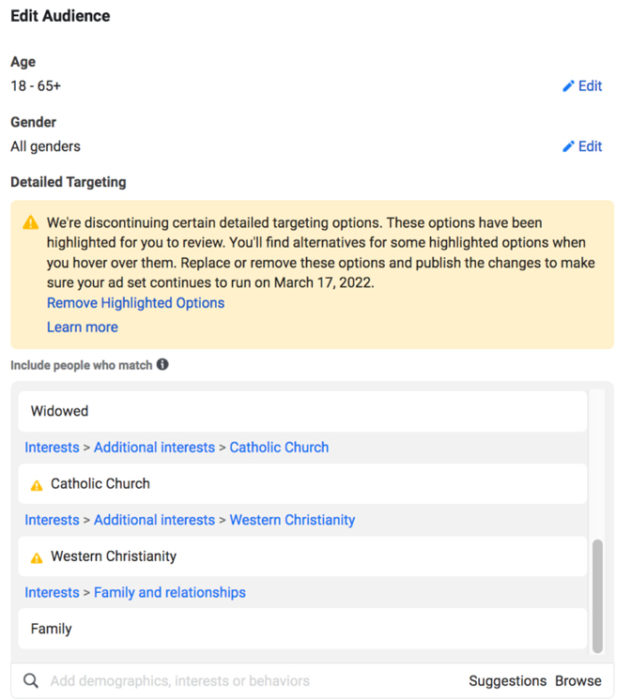Click the info icon next to Include people who match
The height and width of the screenshot is (700, 631).
click(x=163, y=365)
